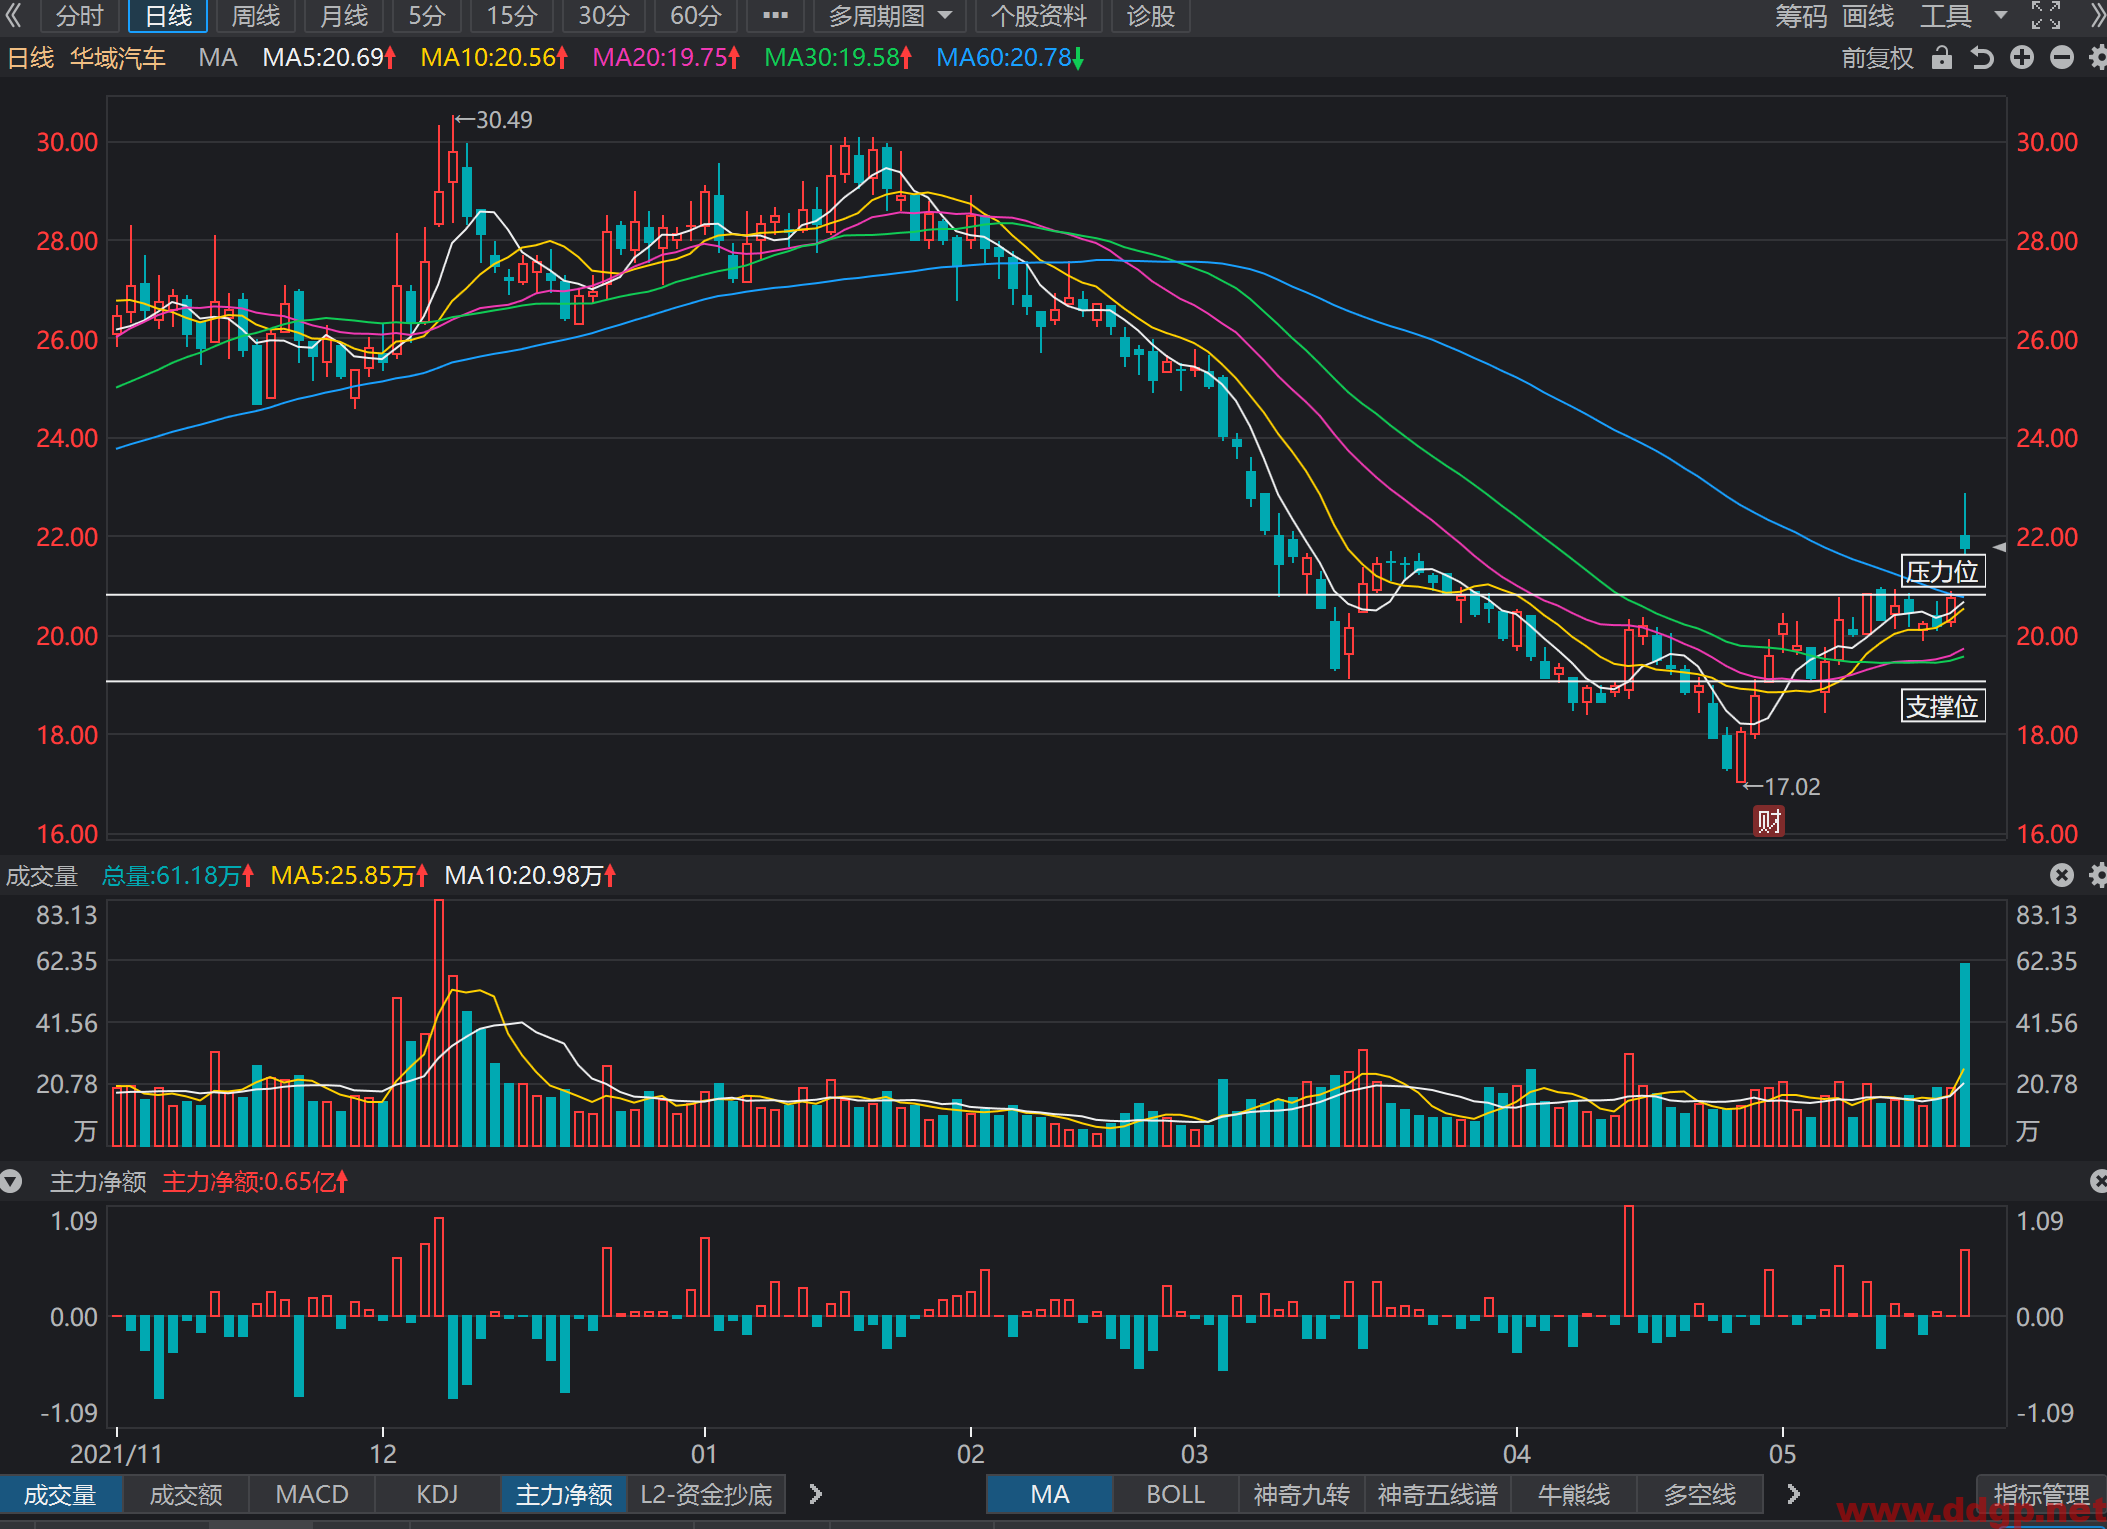Viewport: 2107px width, 1529px height.
Task: Click the volume MA10:20.98万 readout
Action: click(x=530, y=875)
